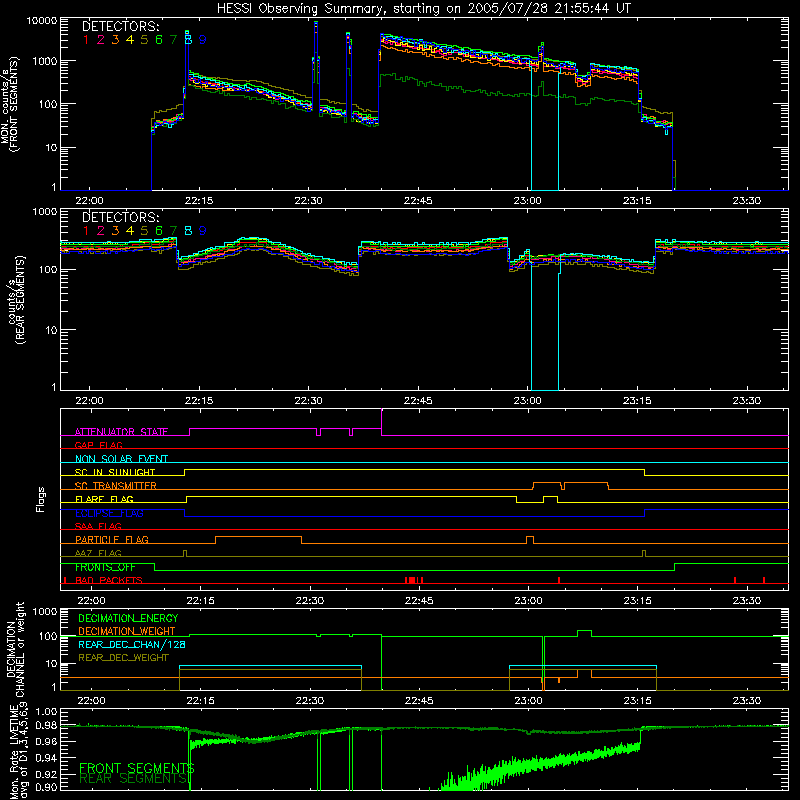Select the DETECTORS legend heading in the front segments plot
This screenshot has width=800, height=800.
click(x=120, y=26)
